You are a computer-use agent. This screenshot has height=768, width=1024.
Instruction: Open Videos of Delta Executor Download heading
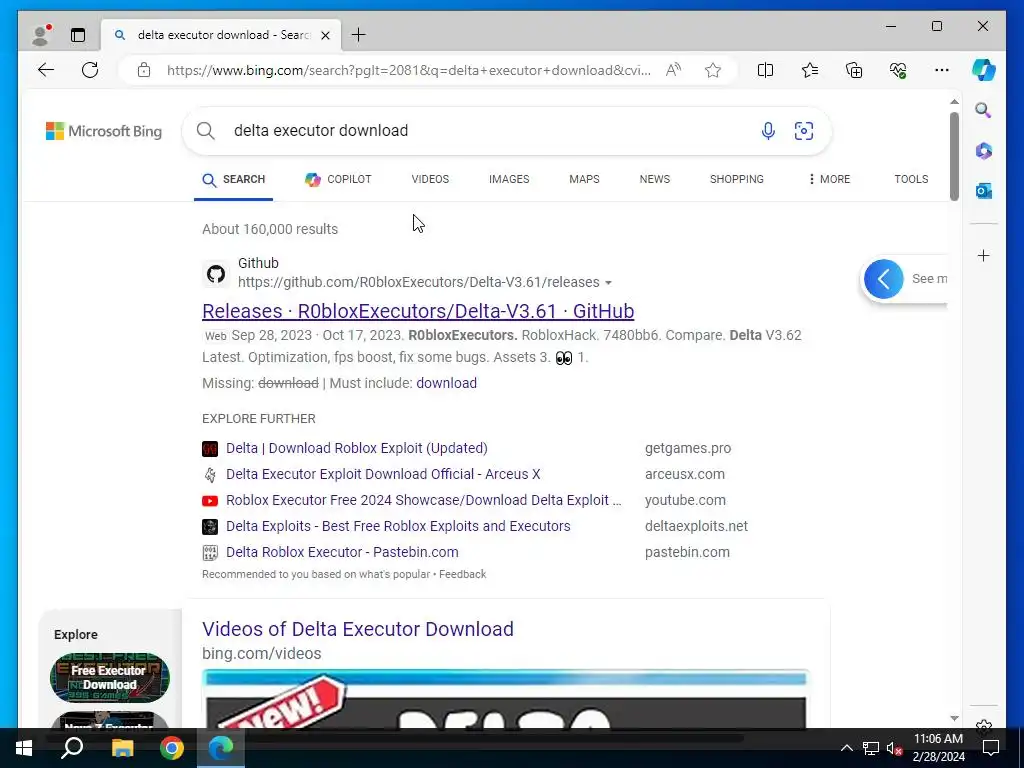[357, 630]
